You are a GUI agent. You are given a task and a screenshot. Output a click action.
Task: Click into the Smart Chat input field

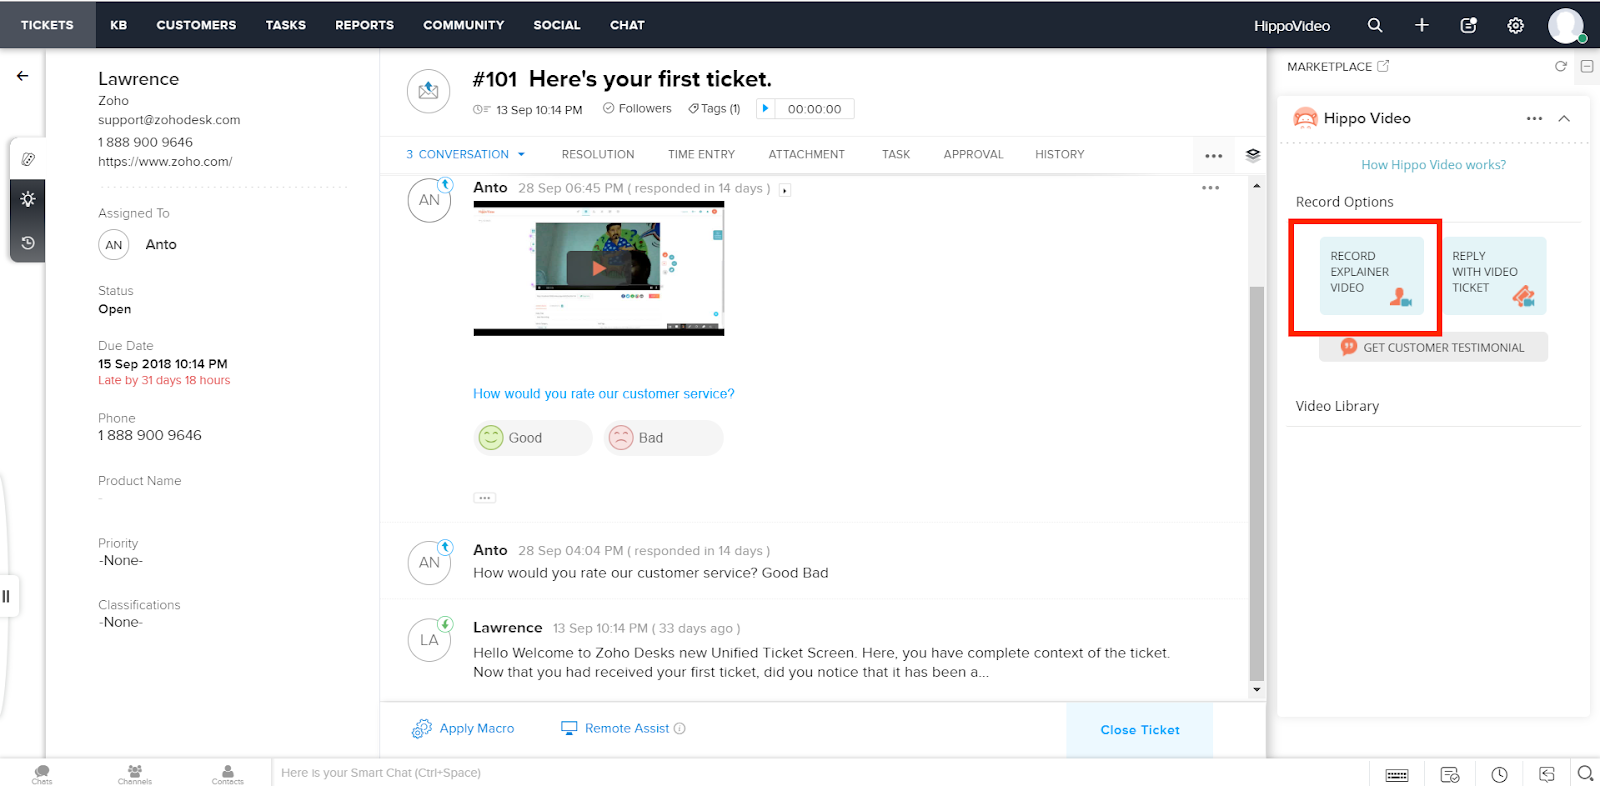(x=820, y=773)
